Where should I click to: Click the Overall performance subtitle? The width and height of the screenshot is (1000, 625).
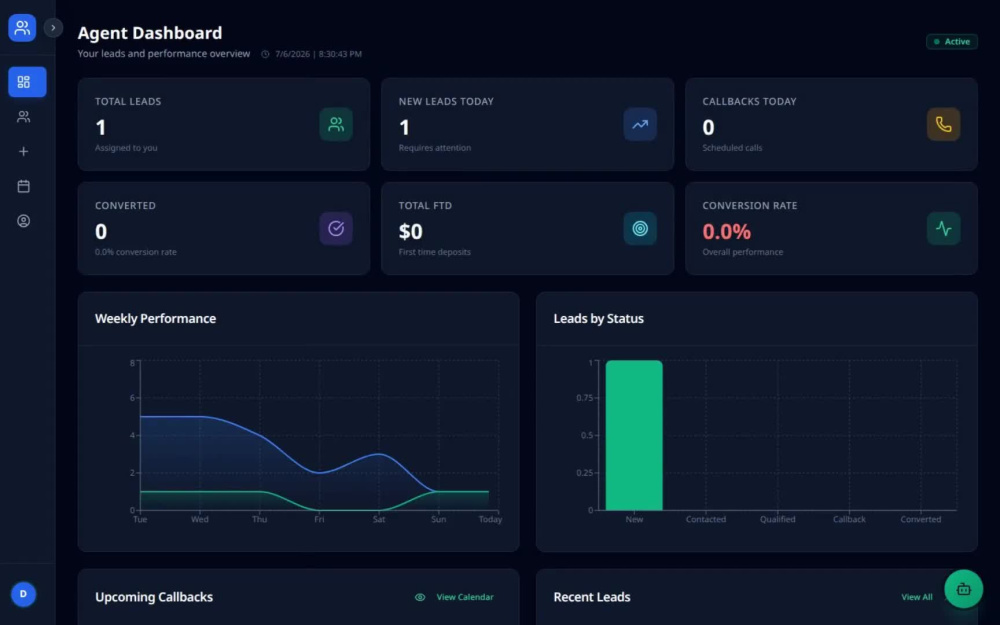coord(742,252)
